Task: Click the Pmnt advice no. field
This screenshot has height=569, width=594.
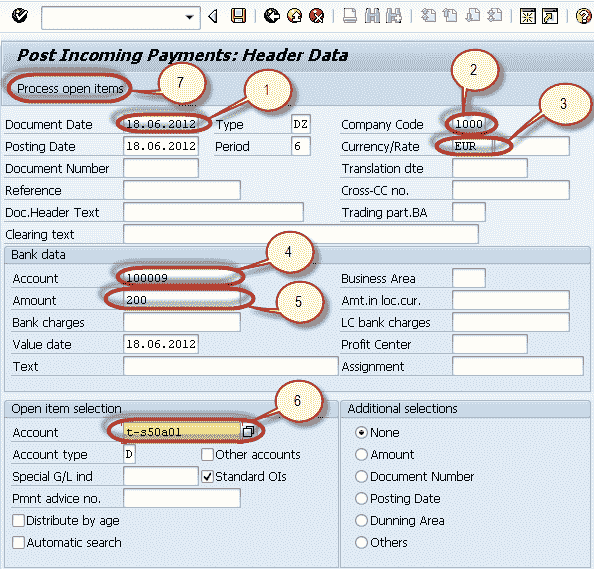Action: (182, 498)
